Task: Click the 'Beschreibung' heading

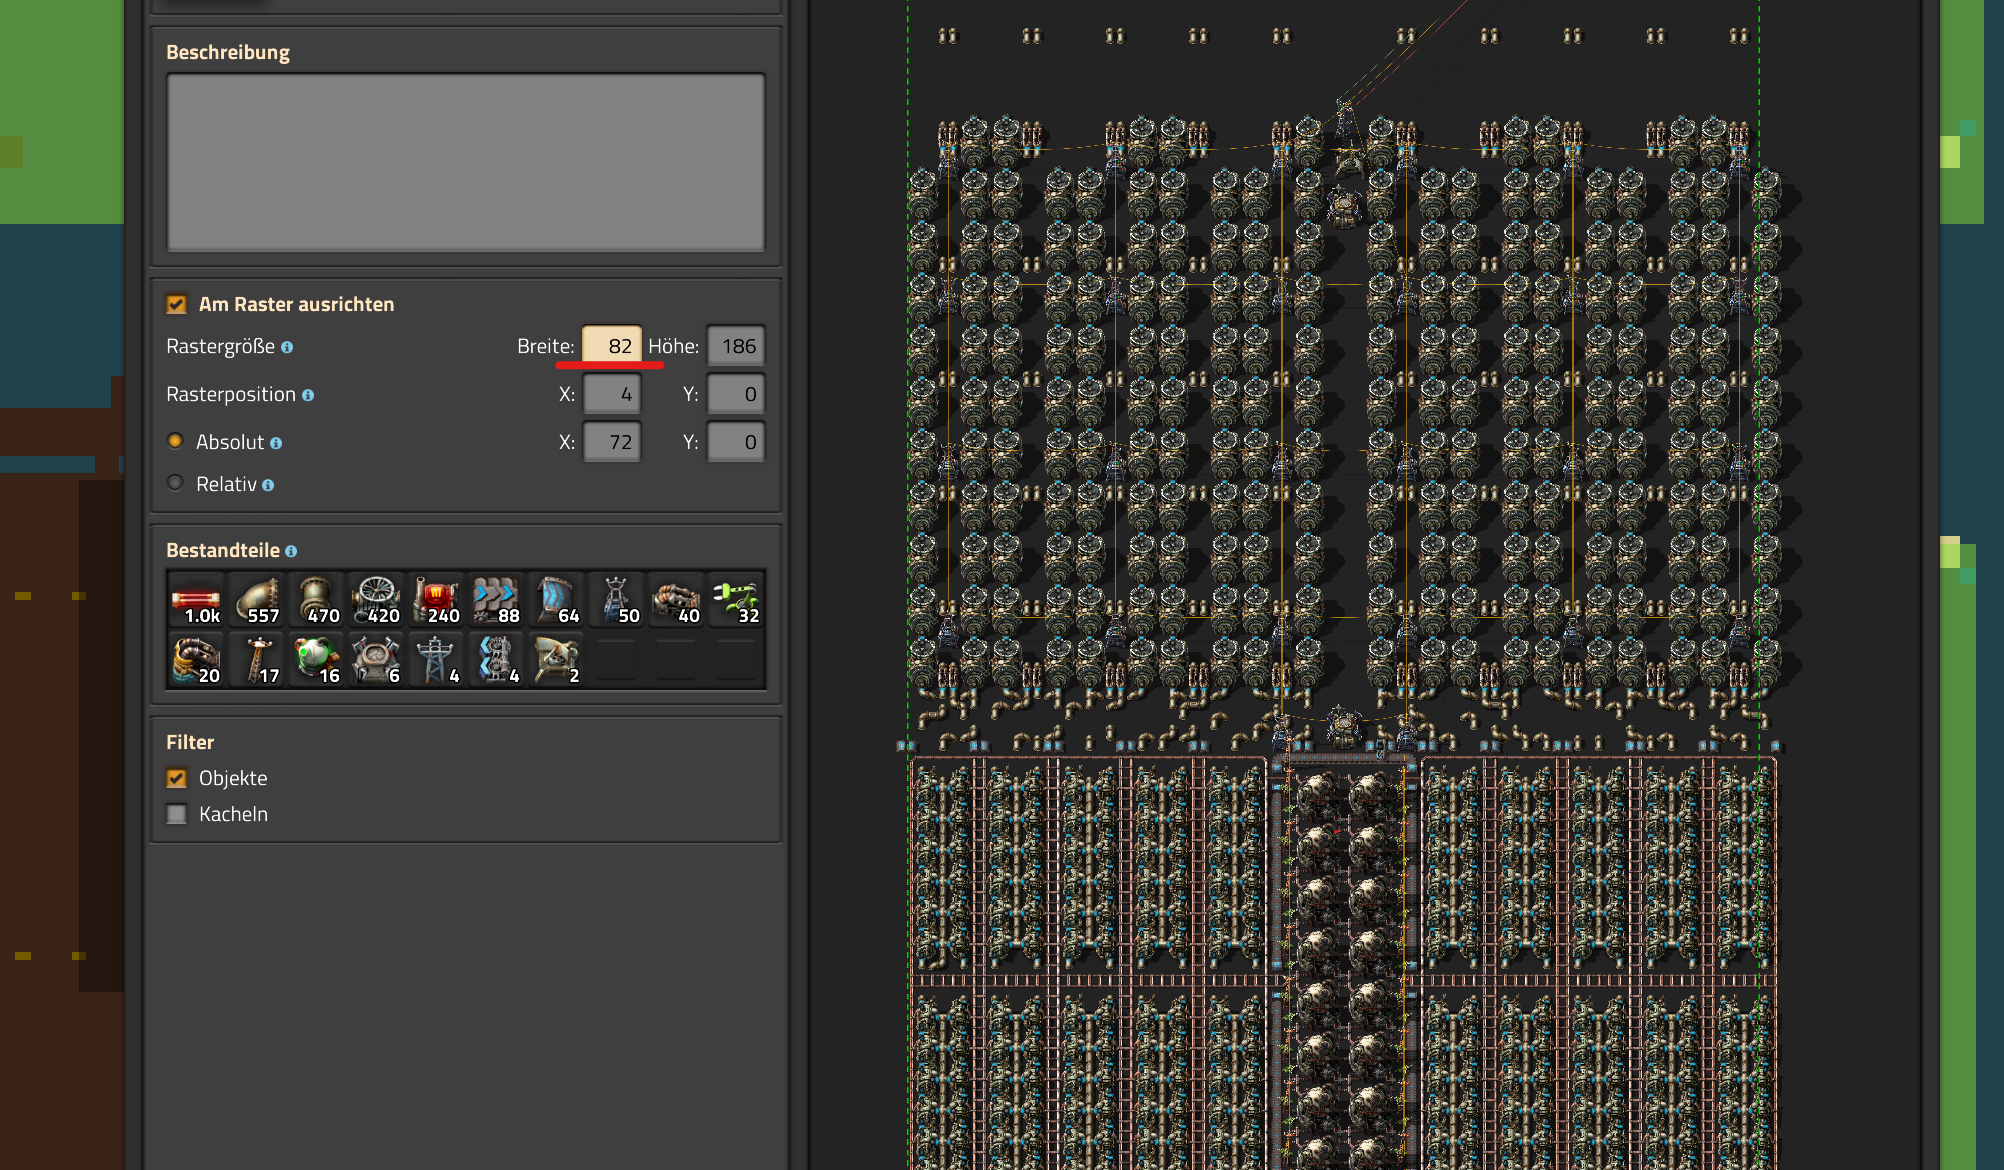Action: tap(228, 52)
